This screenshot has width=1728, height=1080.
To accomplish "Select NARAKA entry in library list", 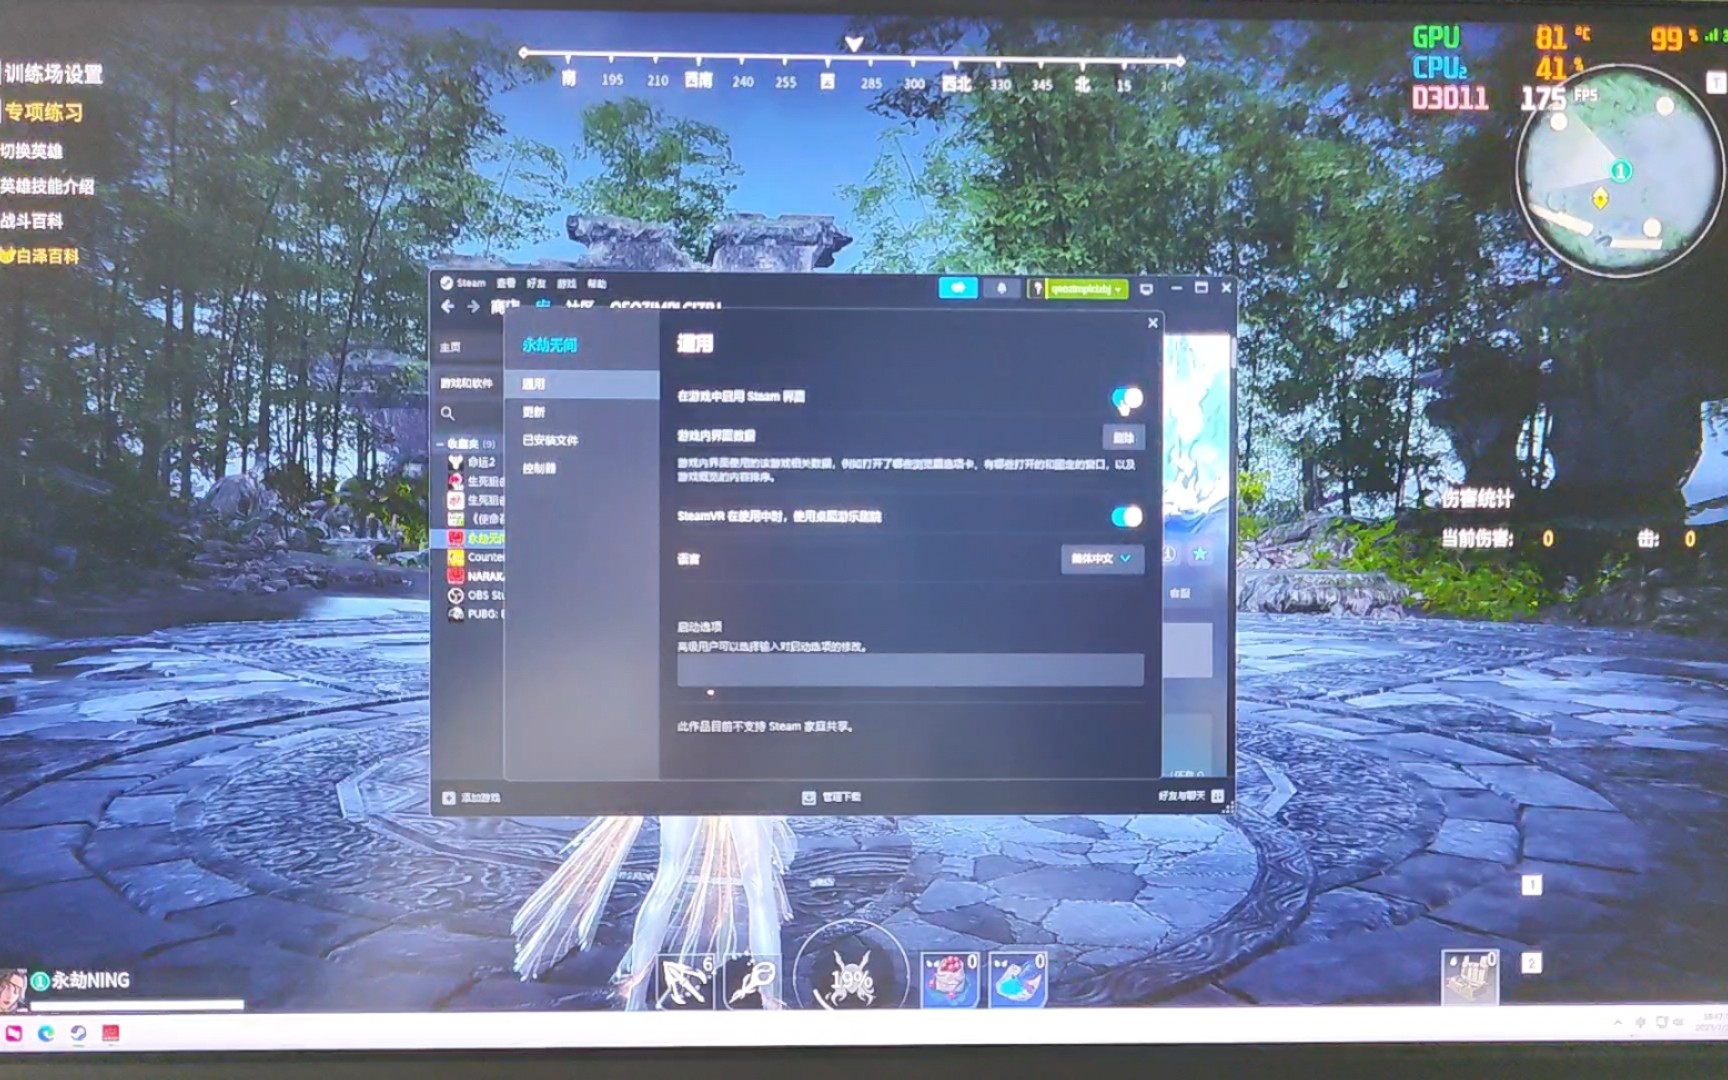I will (x=475, y=576).
